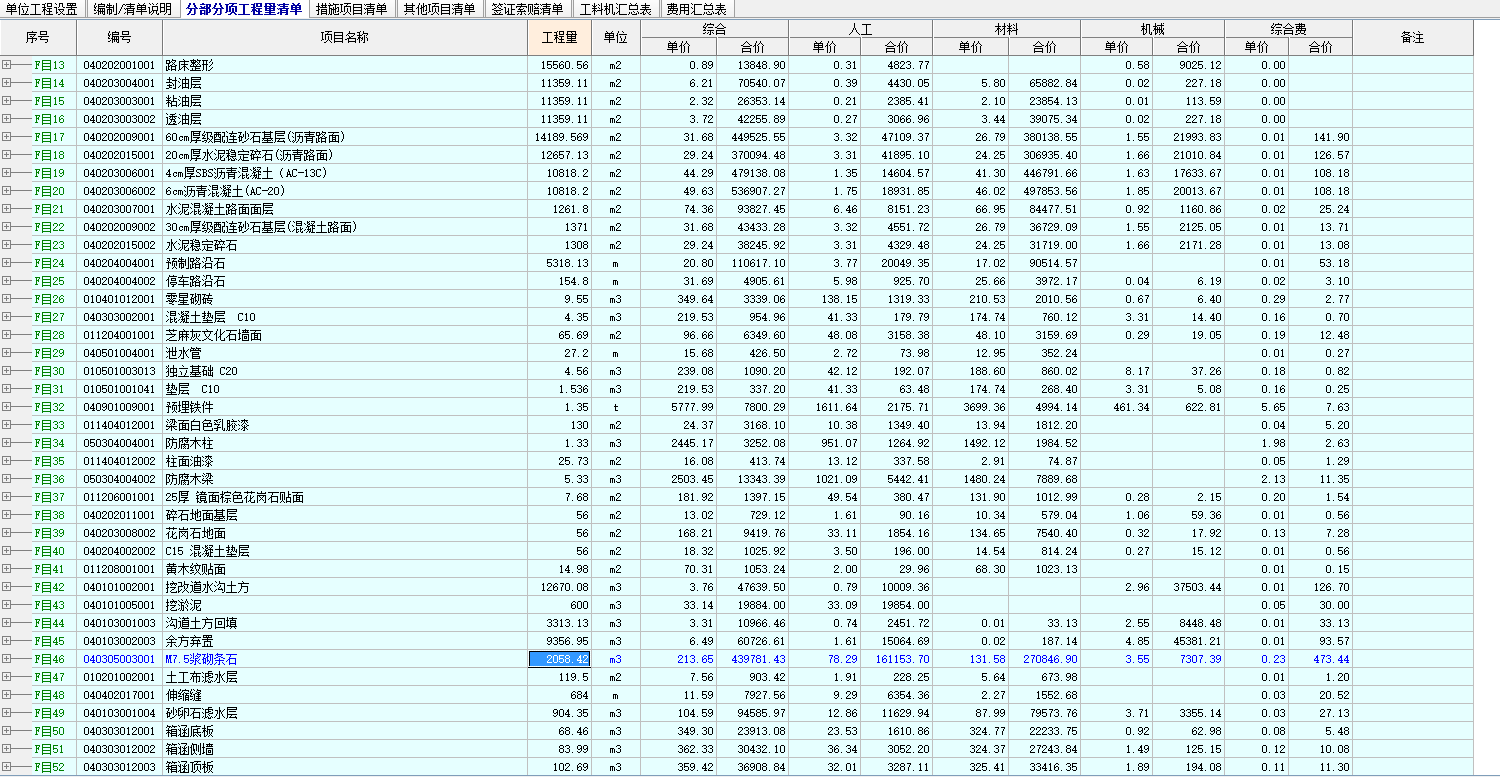Select sequence label F目30

(49, 371)
